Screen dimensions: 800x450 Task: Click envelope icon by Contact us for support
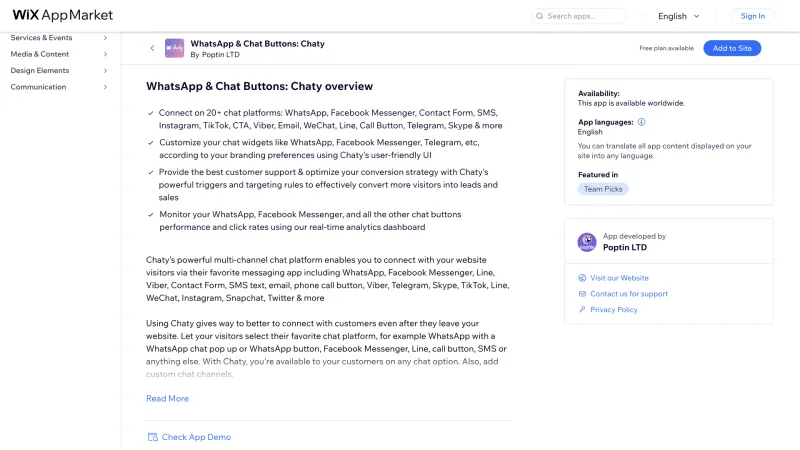582,294
